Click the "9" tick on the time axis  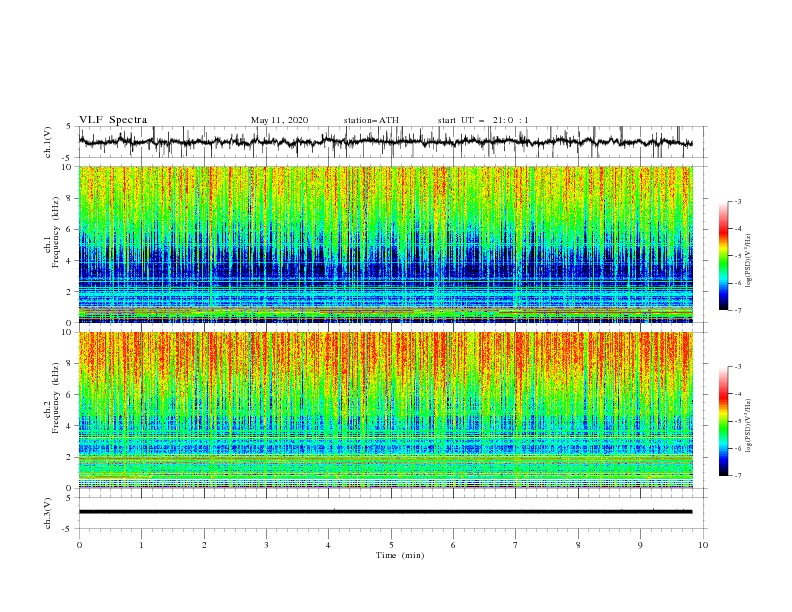[640, 545]
